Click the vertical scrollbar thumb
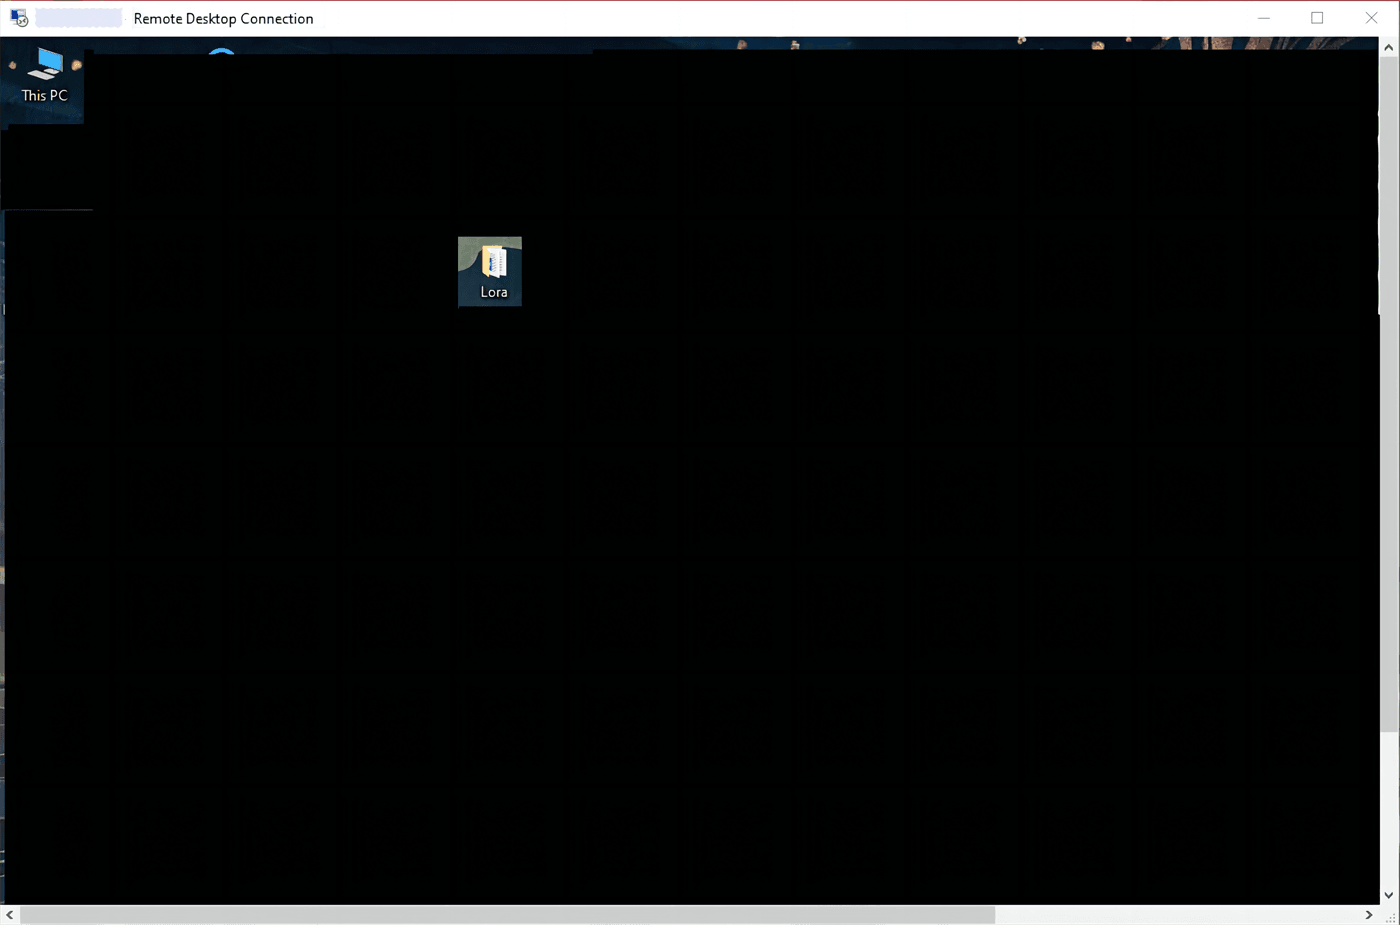Viewport: 1400px width, 925px height. [x=1389, y=394]
